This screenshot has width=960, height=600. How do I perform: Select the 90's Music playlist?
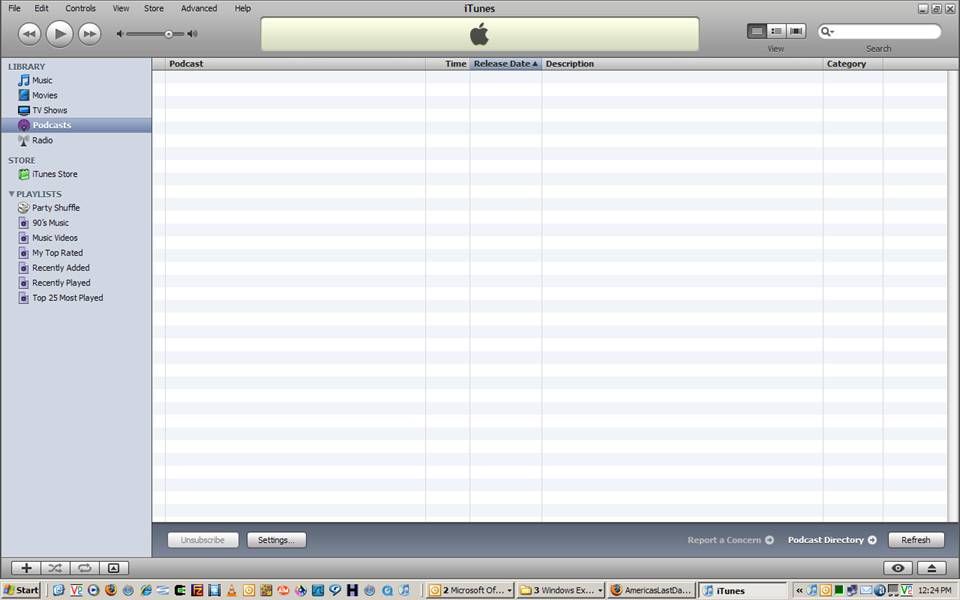point(77,223)
